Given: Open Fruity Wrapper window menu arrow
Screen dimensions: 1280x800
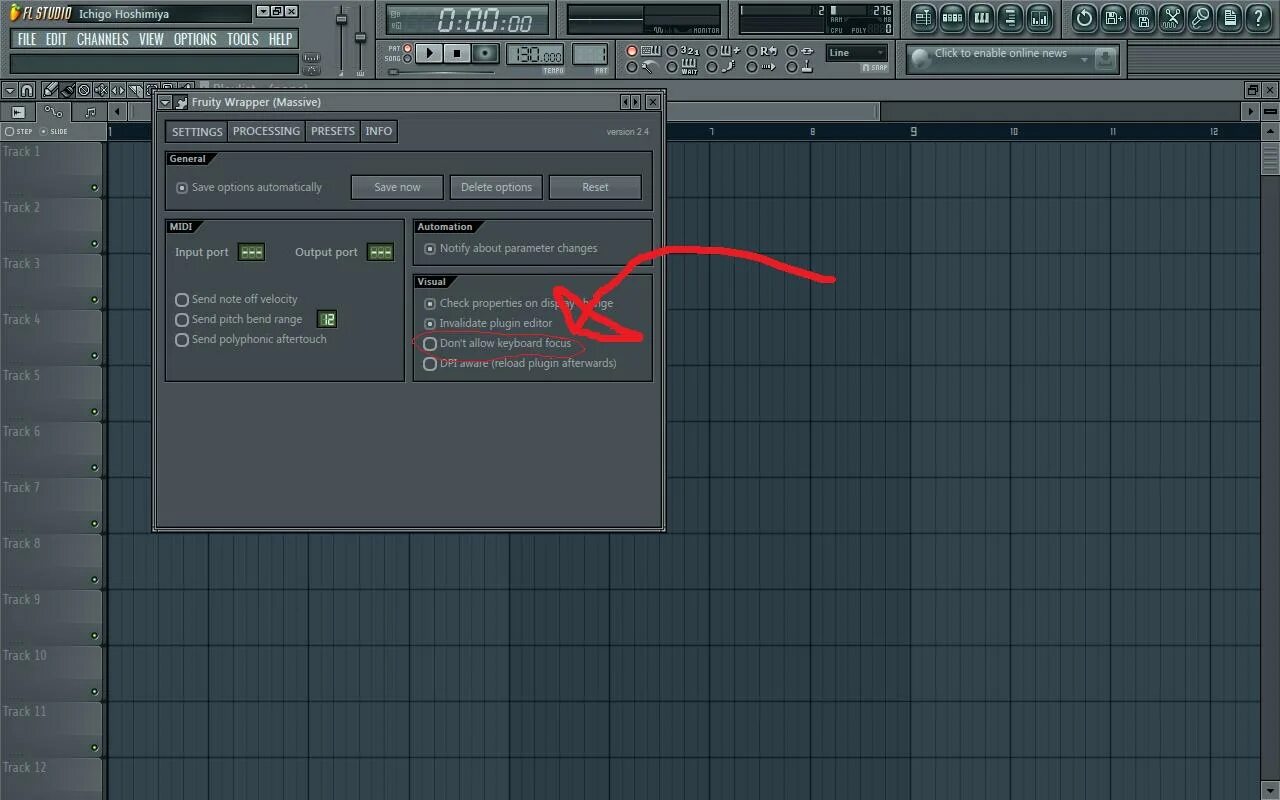Looking at the screenshot, I should tap(165, 103).
